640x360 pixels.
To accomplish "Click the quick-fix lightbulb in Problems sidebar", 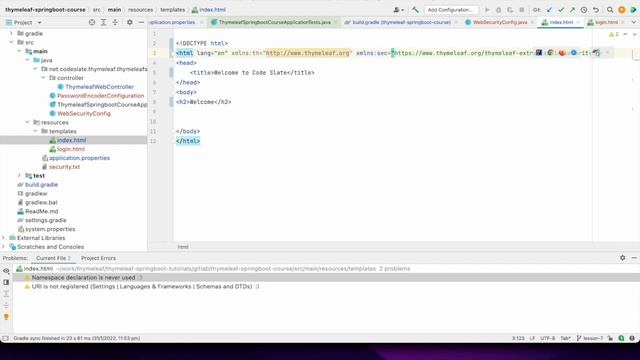I will click(x=6, y=317).
